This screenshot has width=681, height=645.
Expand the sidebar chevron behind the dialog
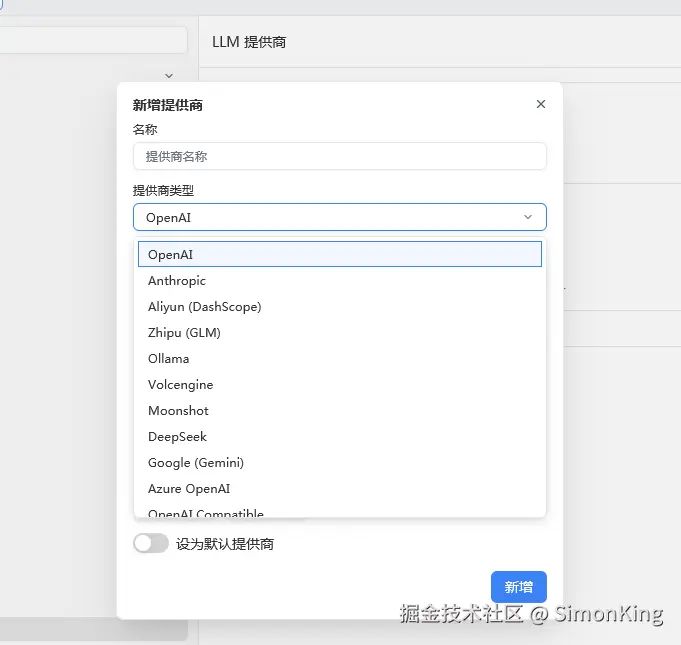pos(169,76)
